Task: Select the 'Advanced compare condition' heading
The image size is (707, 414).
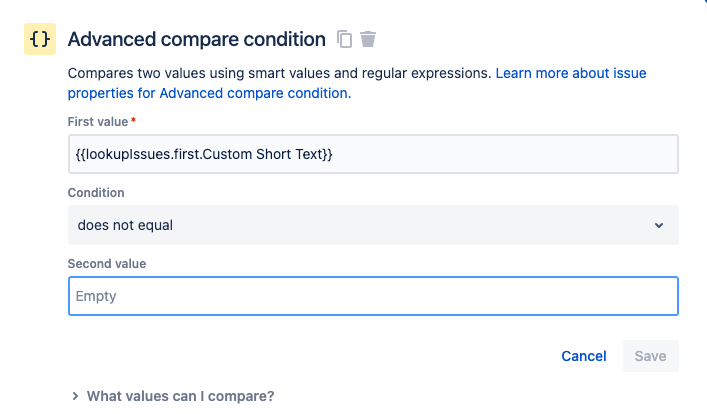Action: click(197, 39)
